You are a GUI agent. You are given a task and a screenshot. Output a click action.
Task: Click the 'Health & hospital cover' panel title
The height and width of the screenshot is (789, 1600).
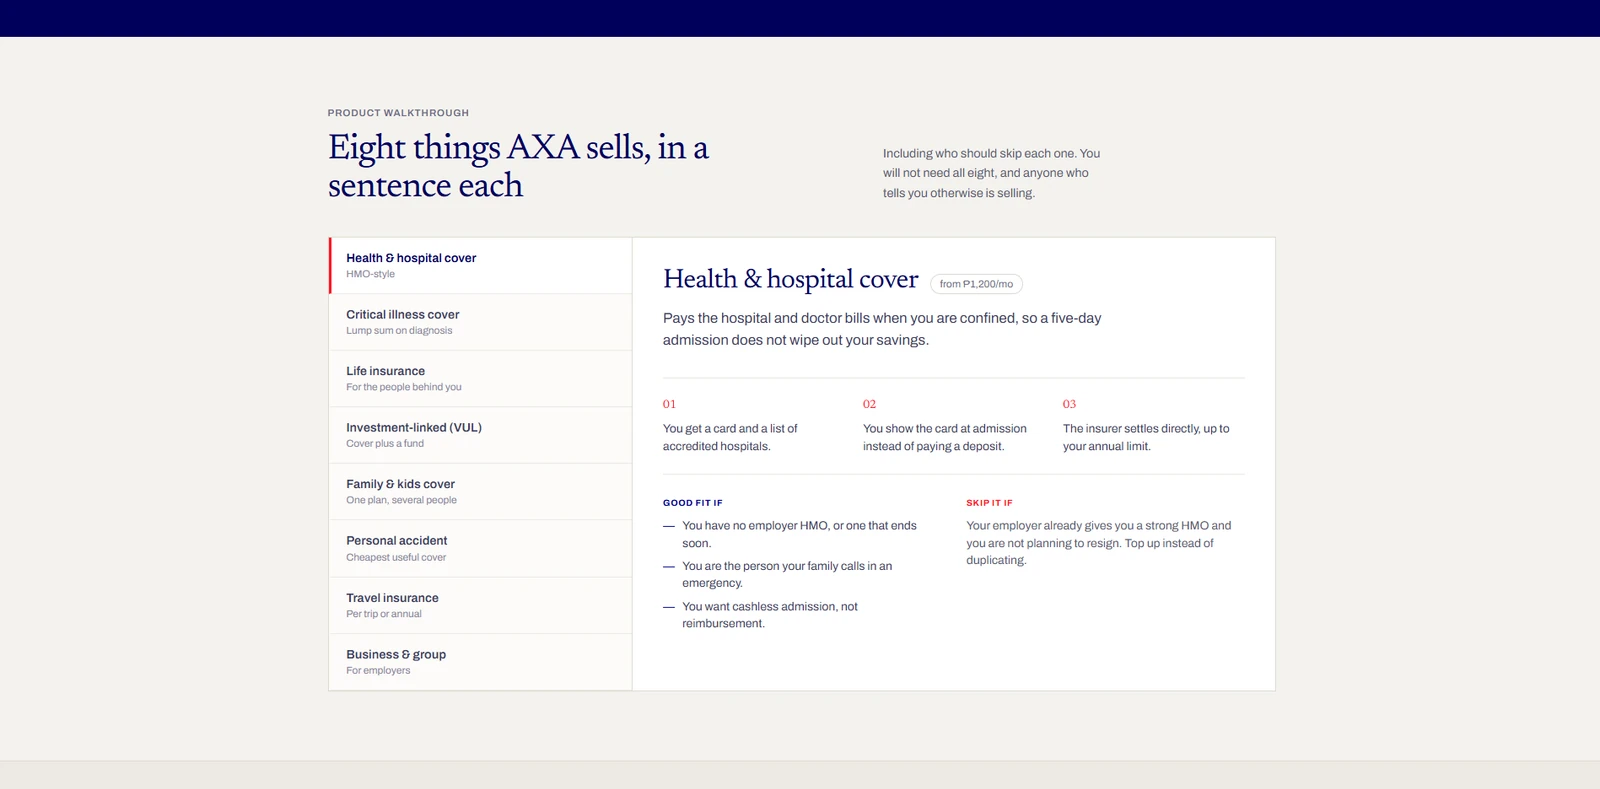(x=790, y=279)
